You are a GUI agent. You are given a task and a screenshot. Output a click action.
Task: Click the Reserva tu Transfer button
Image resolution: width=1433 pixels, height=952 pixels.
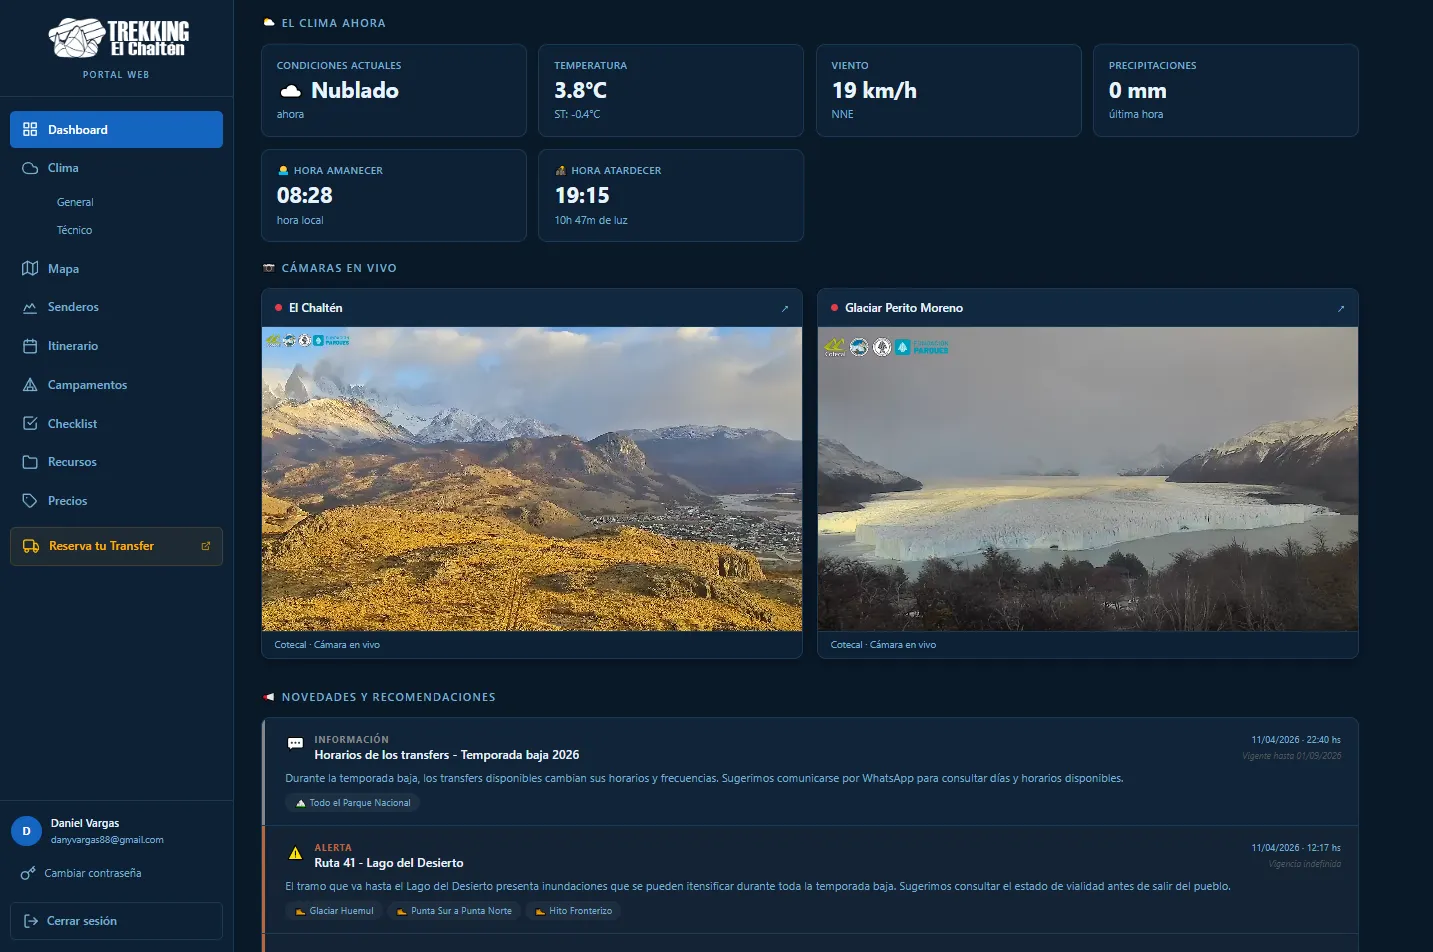pos(101,546)
